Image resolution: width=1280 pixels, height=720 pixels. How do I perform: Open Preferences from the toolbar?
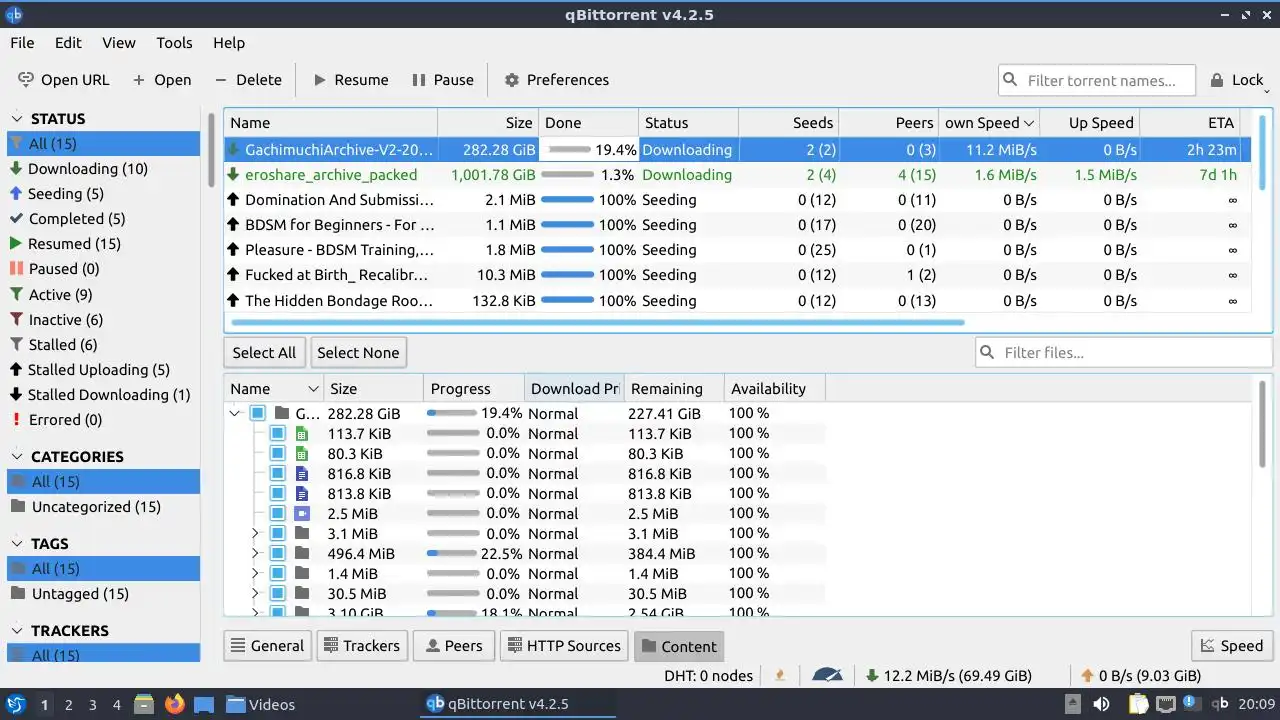pyautogui.click(x=556, y=80)
